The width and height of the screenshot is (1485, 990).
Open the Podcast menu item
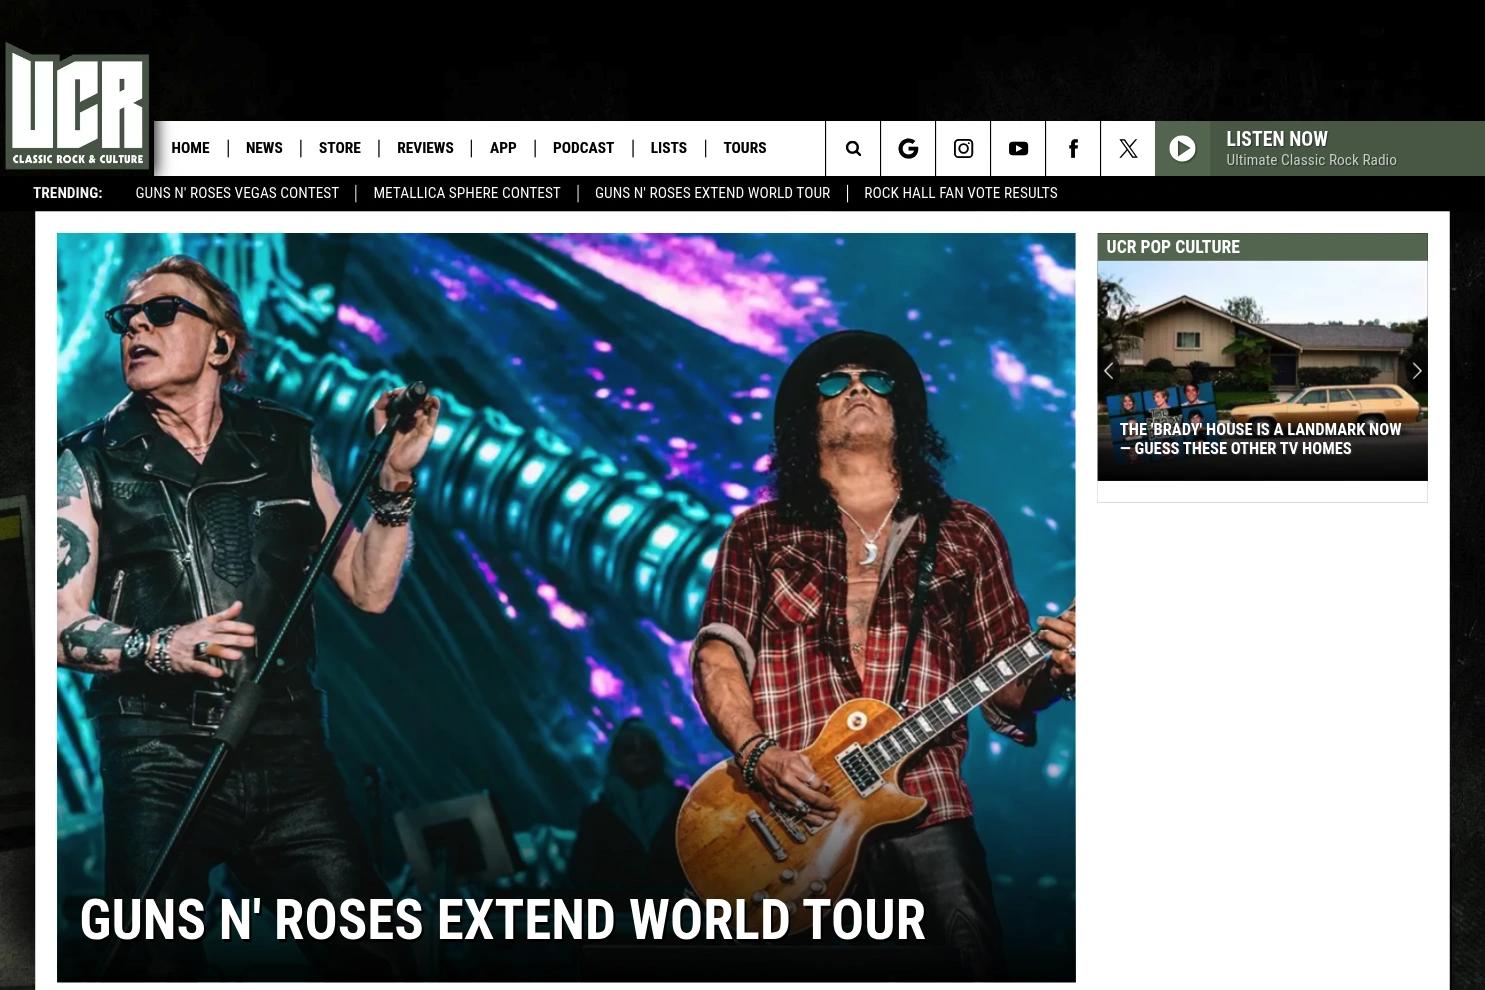[583, 148]
